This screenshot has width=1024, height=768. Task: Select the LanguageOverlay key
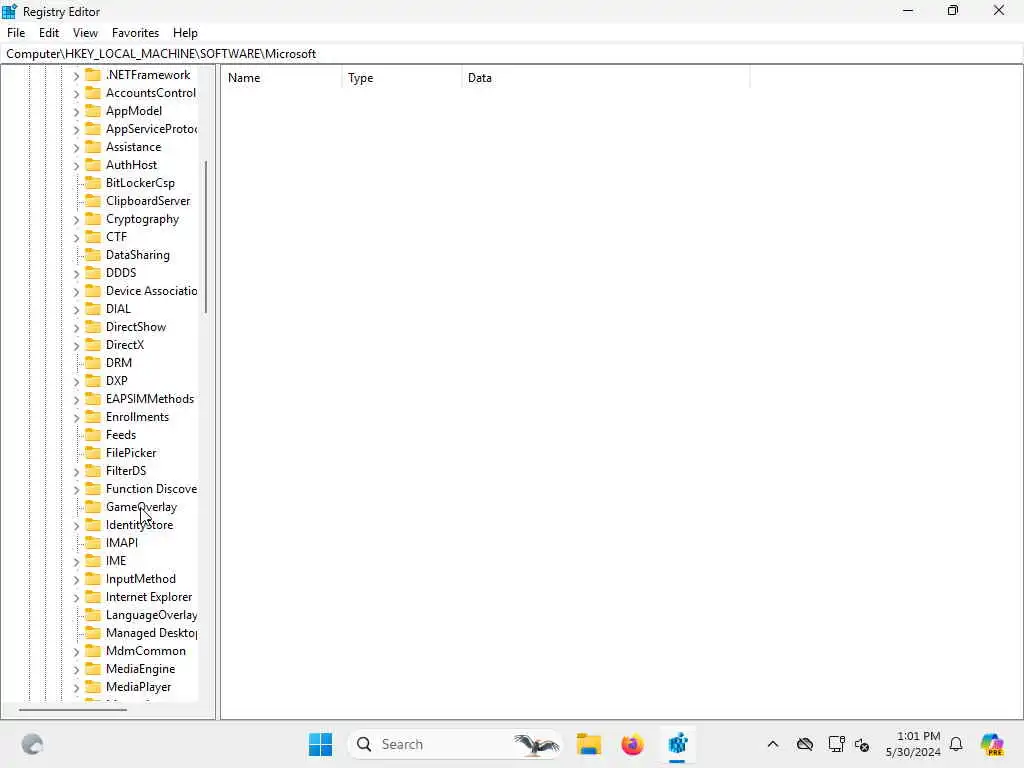click(152, 615)
